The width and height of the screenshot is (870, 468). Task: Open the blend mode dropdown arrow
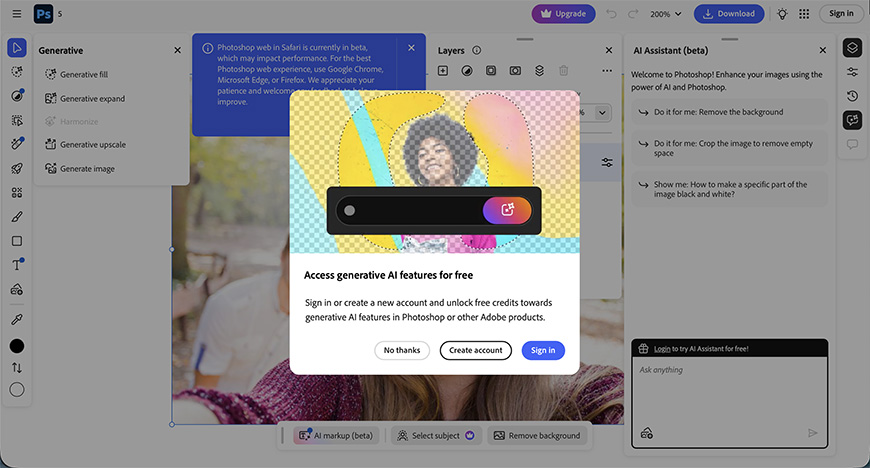click(602, 113)
